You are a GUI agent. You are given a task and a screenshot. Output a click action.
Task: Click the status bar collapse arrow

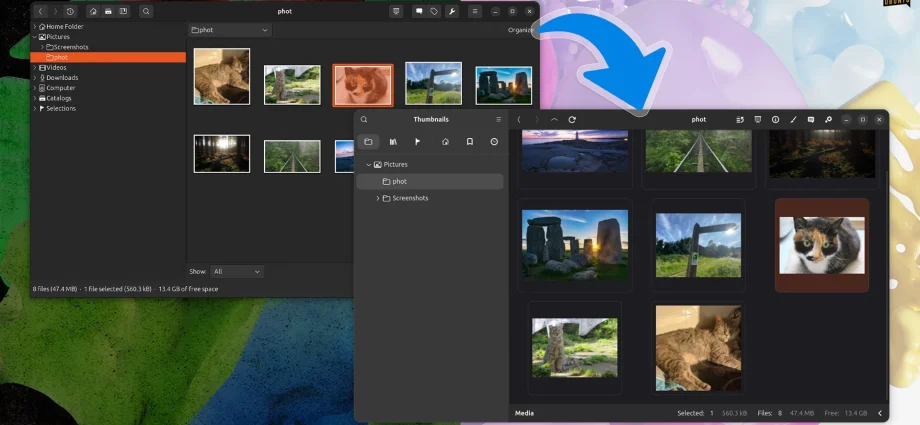click(x=880, y=413)
